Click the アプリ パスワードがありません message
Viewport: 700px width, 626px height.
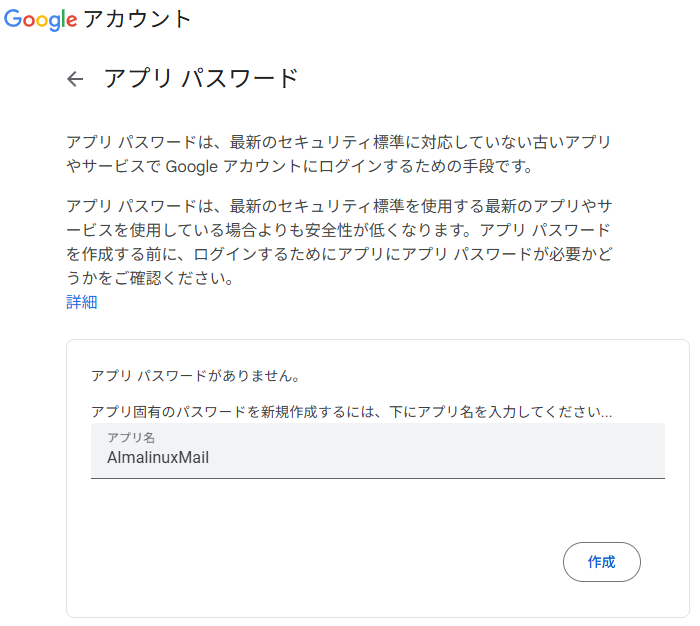(195, 376)
